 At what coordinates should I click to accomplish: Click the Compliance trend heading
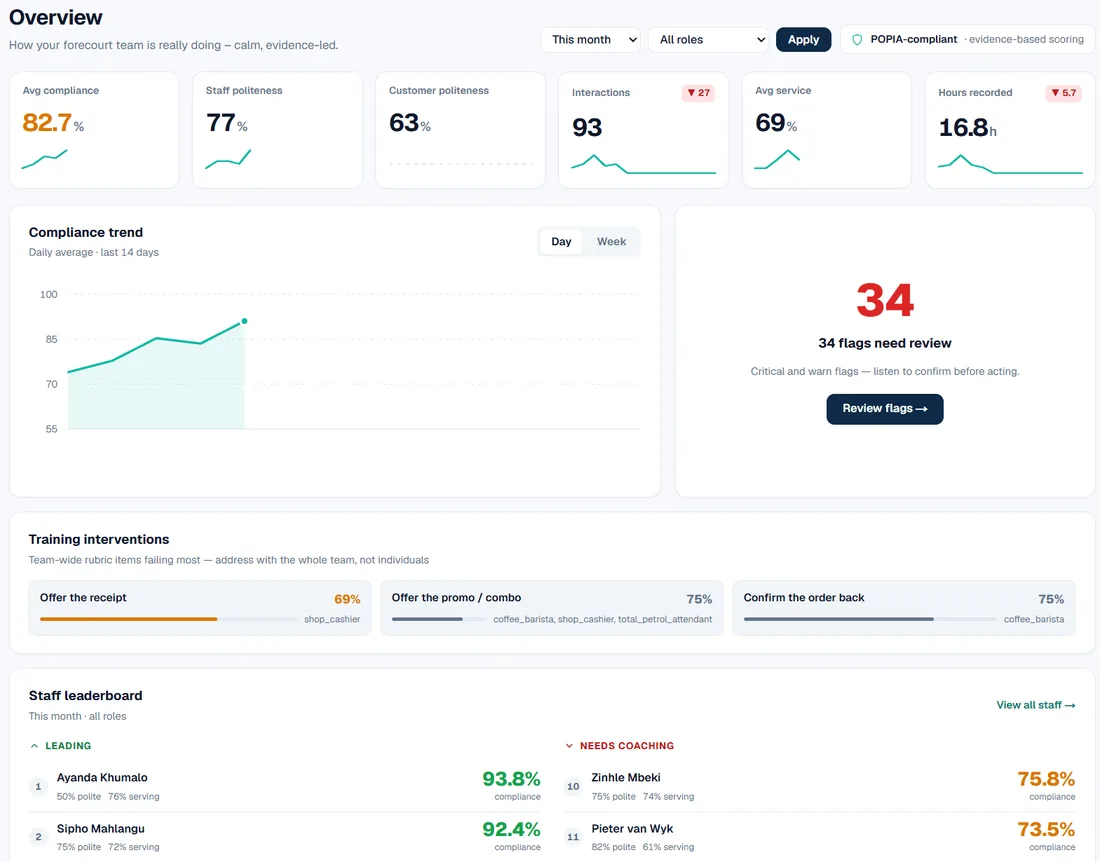(x=86, y=232)
